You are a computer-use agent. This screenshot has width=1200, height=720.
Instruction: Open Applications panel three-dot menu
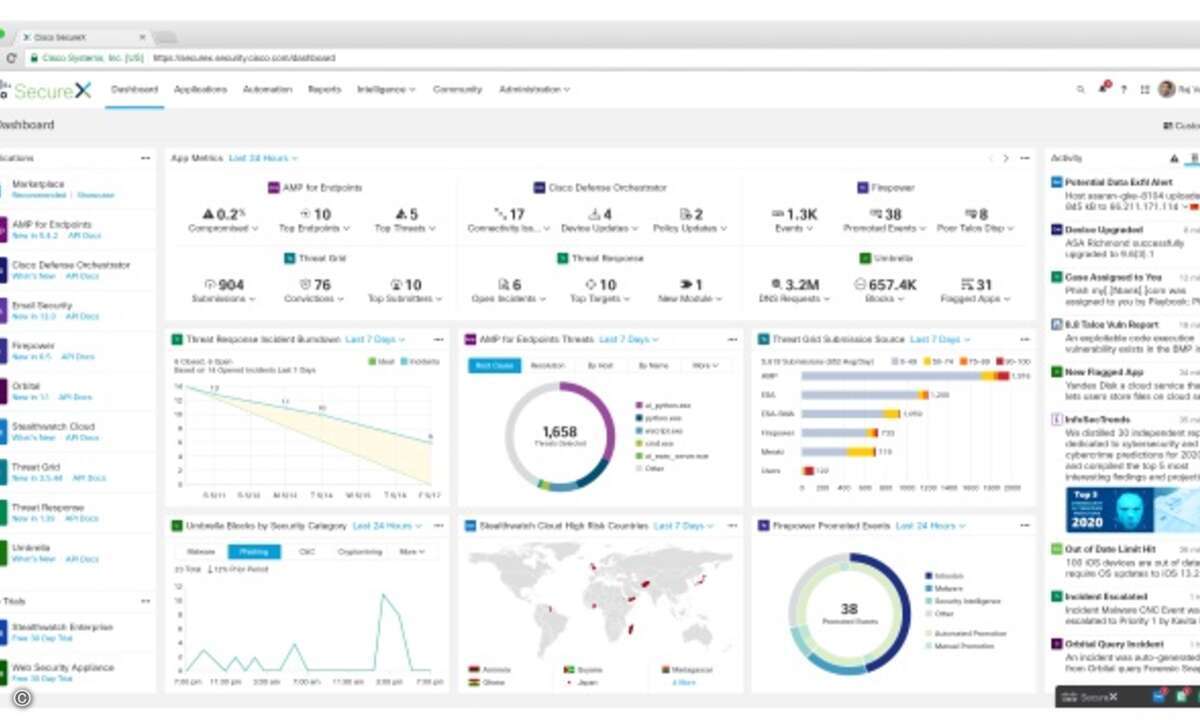(x=145, y=158)
